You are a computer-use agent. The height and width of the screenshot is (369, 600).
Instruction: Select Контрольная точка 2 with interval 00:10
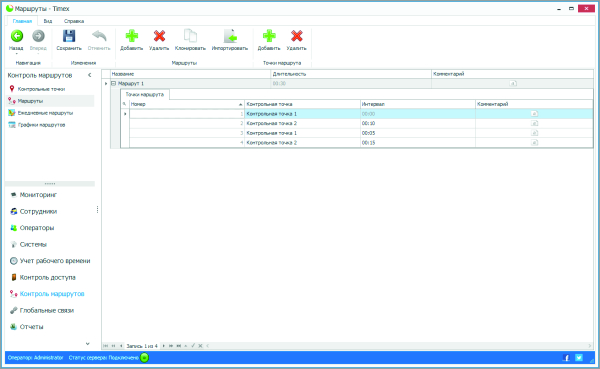pyautogui.click(x=302, y=123)
